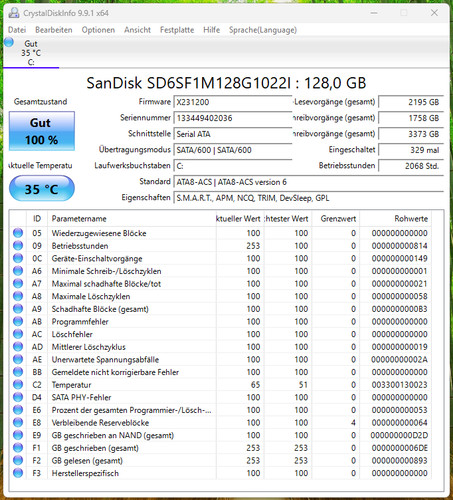Click status orb of Geräte-Einschaltvorgänge row
453x500 pixels.
[x=18, y=258]
